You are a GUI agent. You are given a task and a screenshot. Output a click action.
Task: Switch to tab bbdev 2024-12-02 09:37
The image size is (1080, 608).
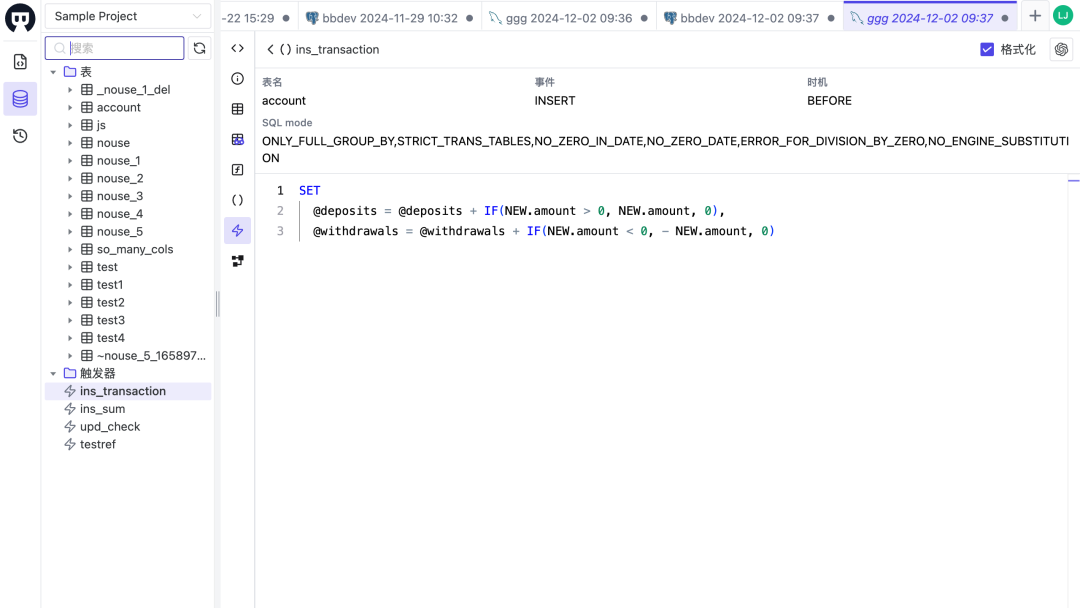coord(749,18)
